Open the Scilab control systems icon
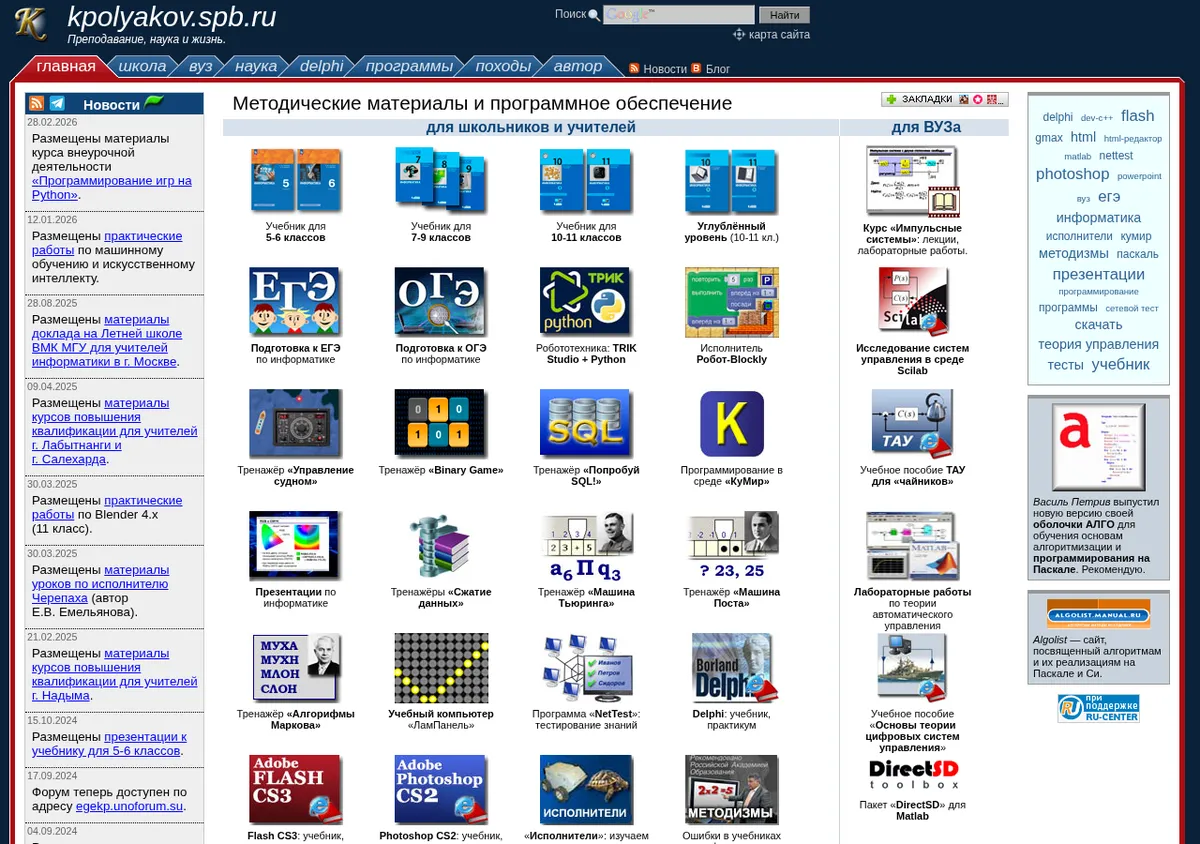1200x844 pixels. click(x=912, y=302)
